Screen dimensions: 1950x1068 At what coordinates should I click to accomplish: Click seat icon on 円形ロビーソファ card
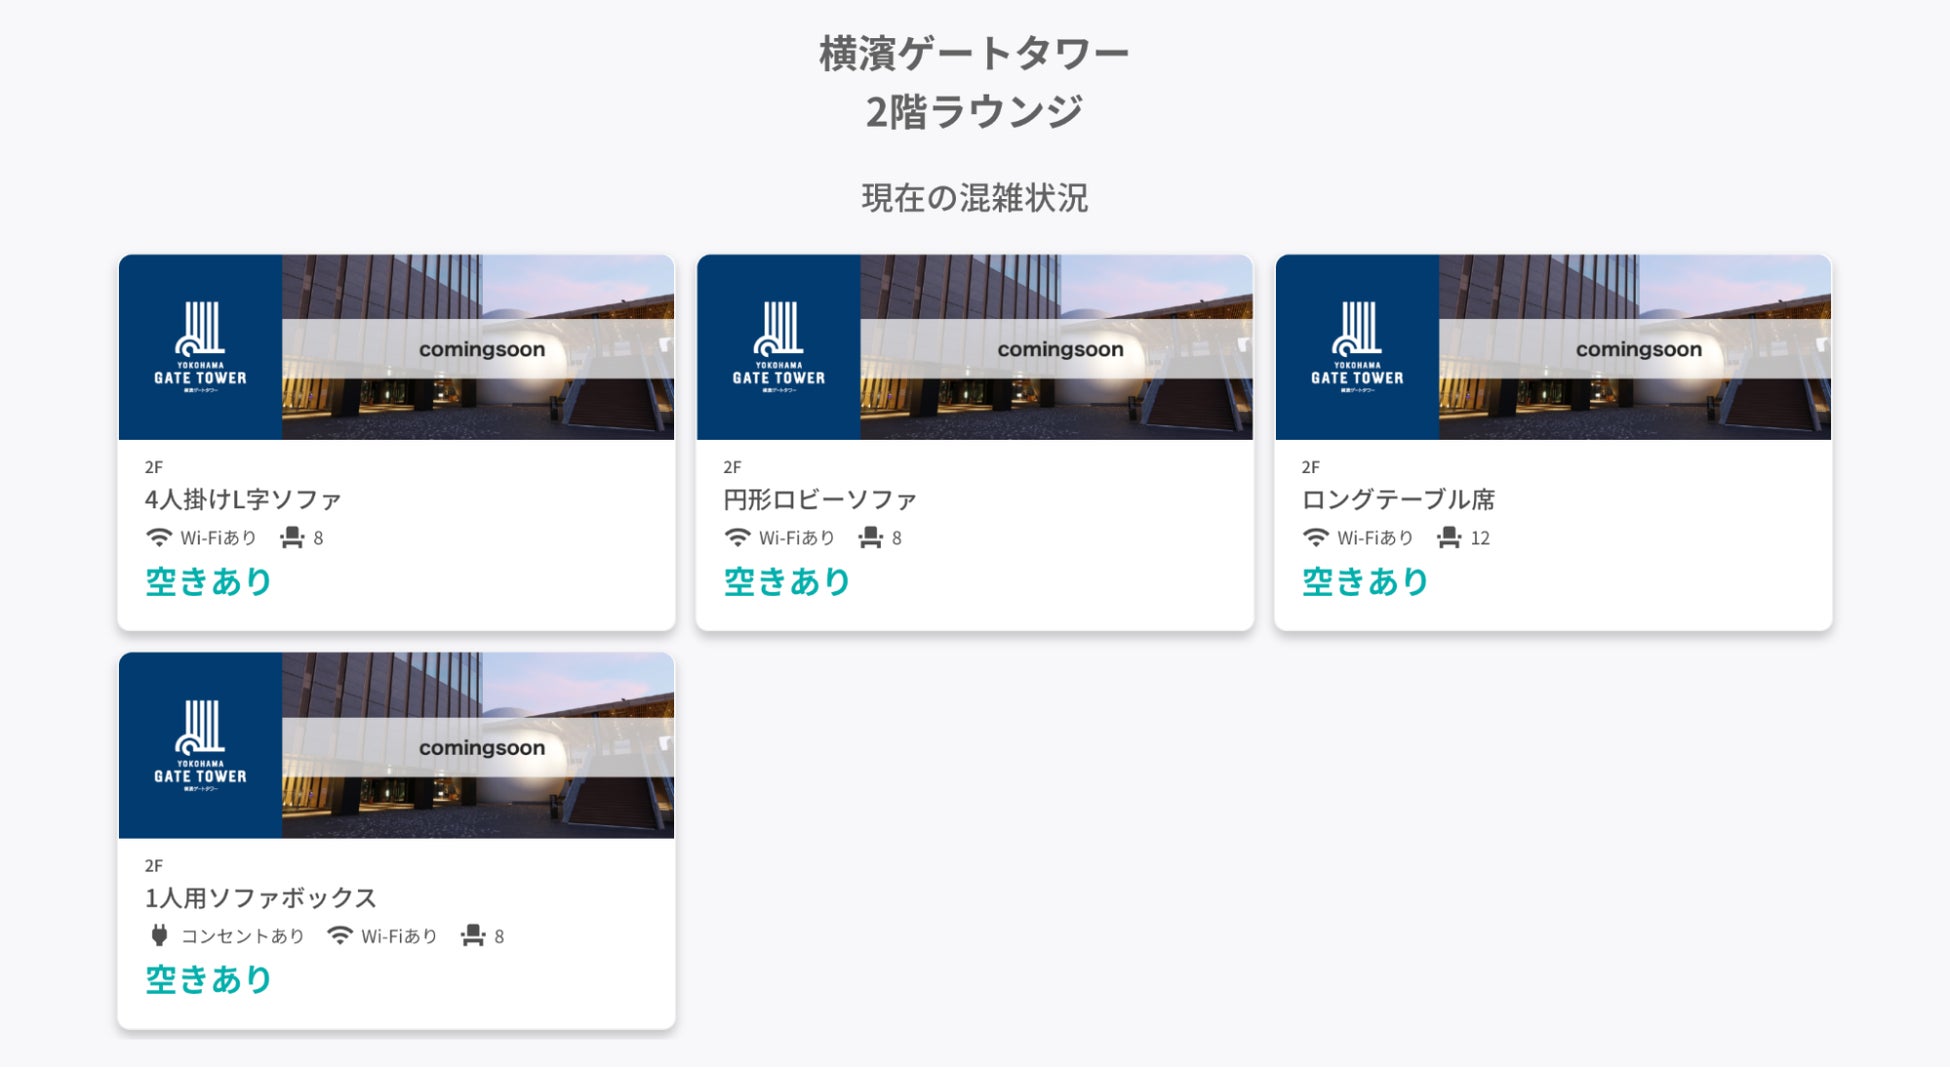pyautogui.click(x=871, y=538)
